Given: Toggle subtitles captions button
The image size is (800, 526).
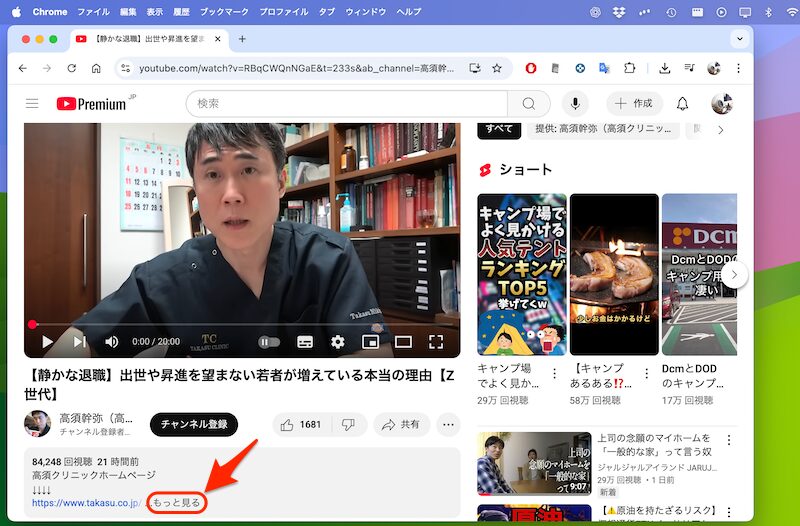Looking at the screenshot, I should point(305,342).
